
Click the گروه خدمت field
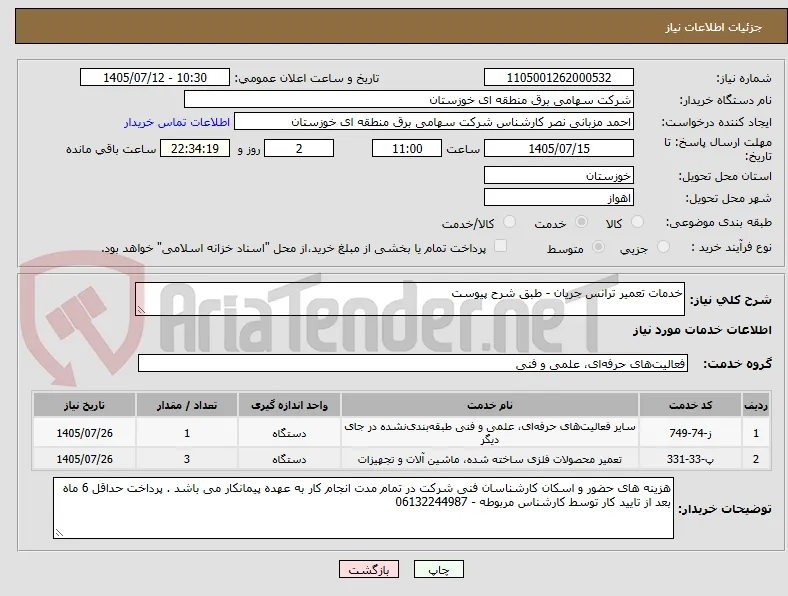tap(413, 364)
